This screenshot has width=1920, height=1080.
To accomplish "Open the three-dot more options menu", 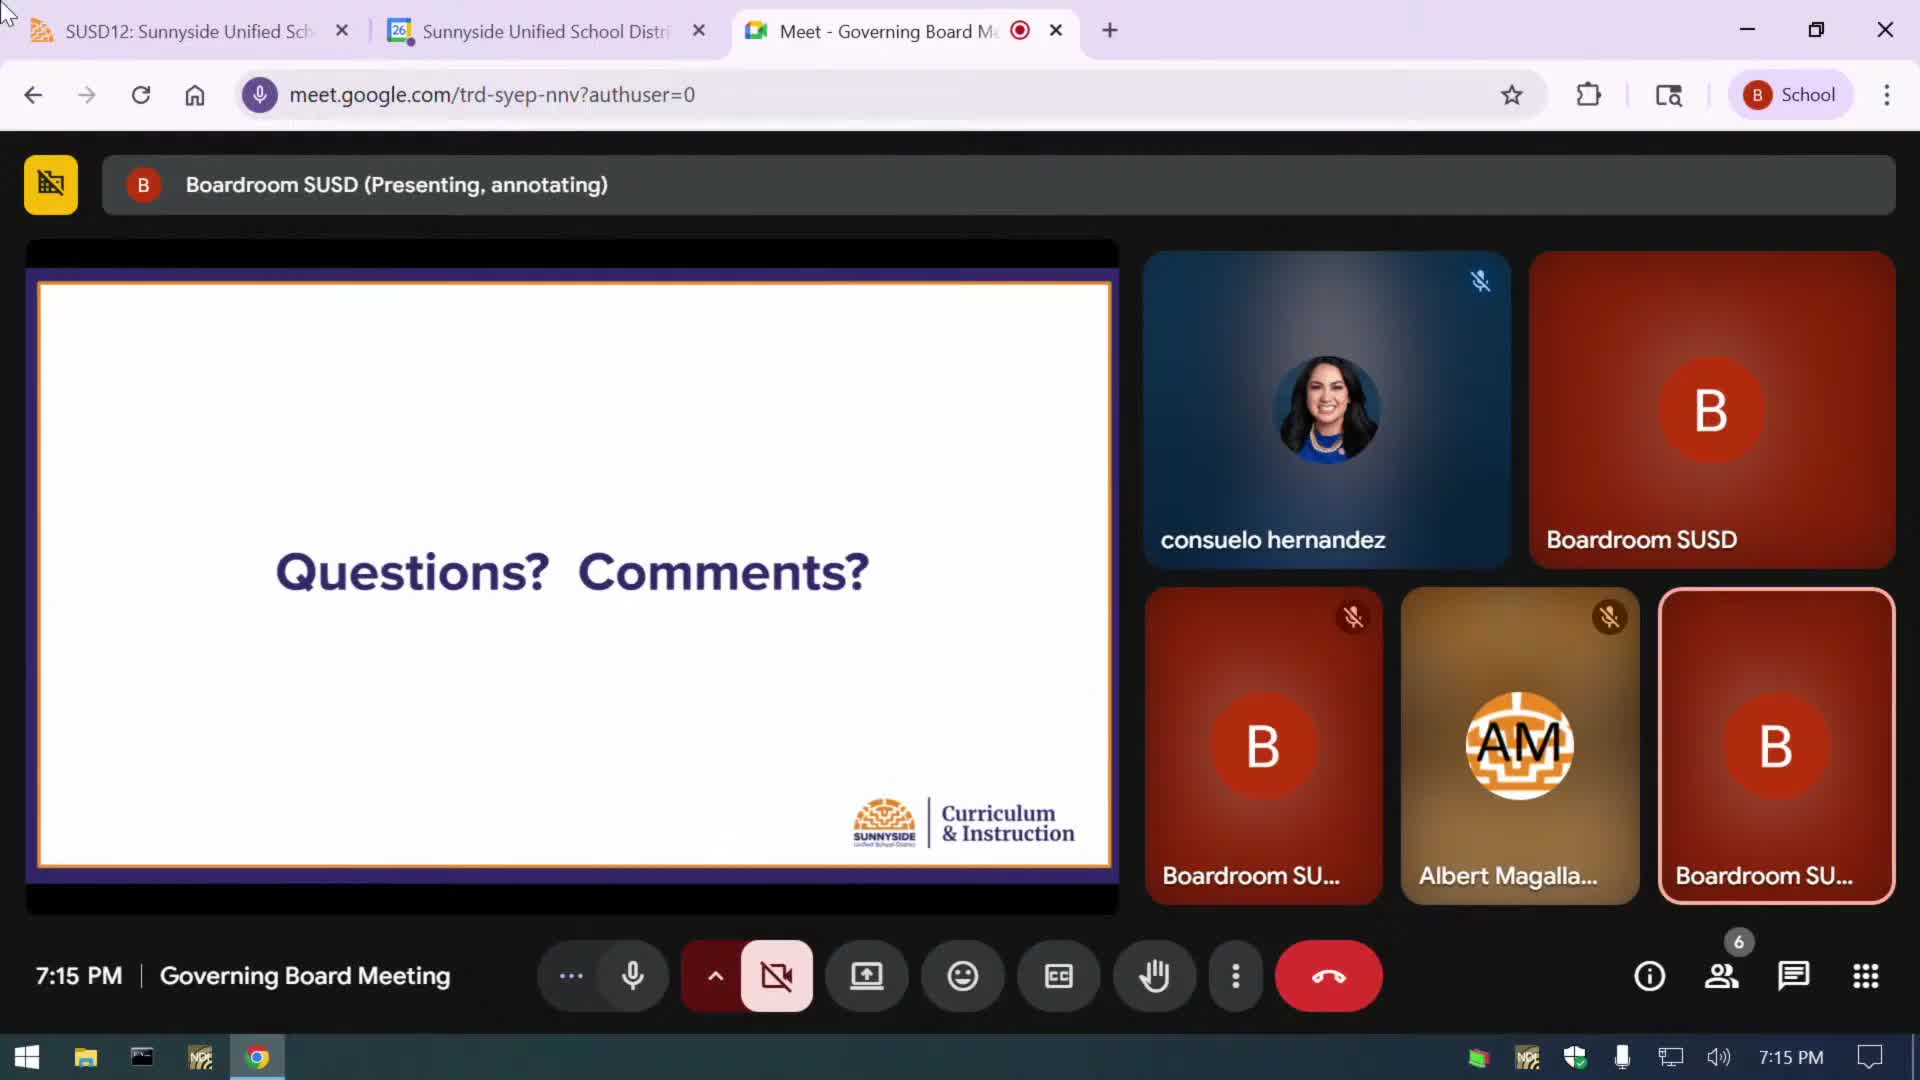I will (1236, 976).
